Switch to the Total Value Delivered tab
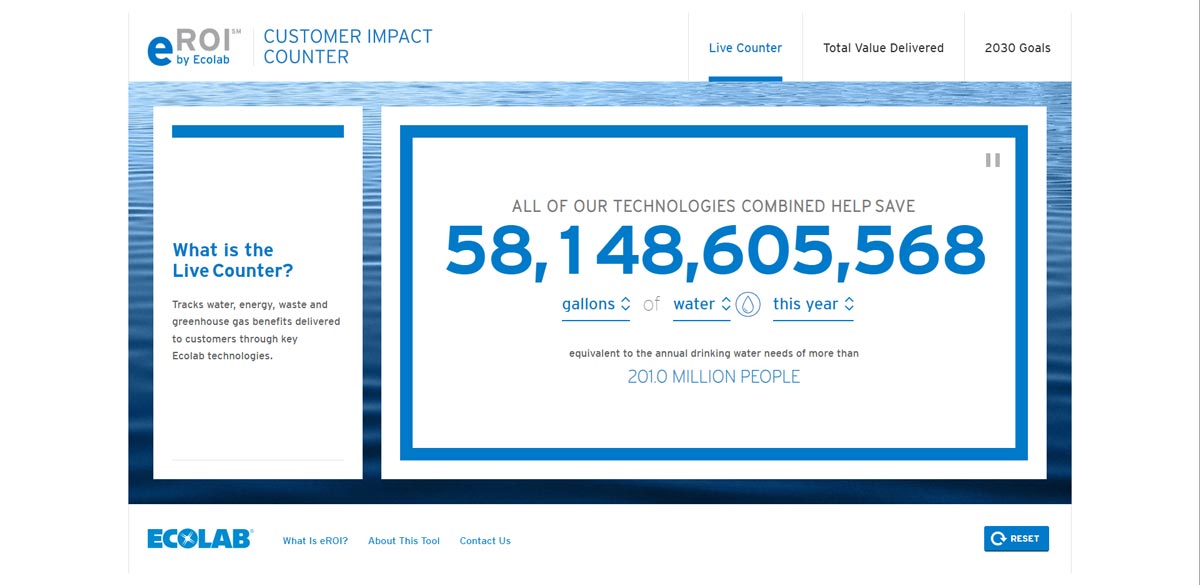The width and height of the screenshot is (1200, 585). pyautogui.click(x=882, y=47)
